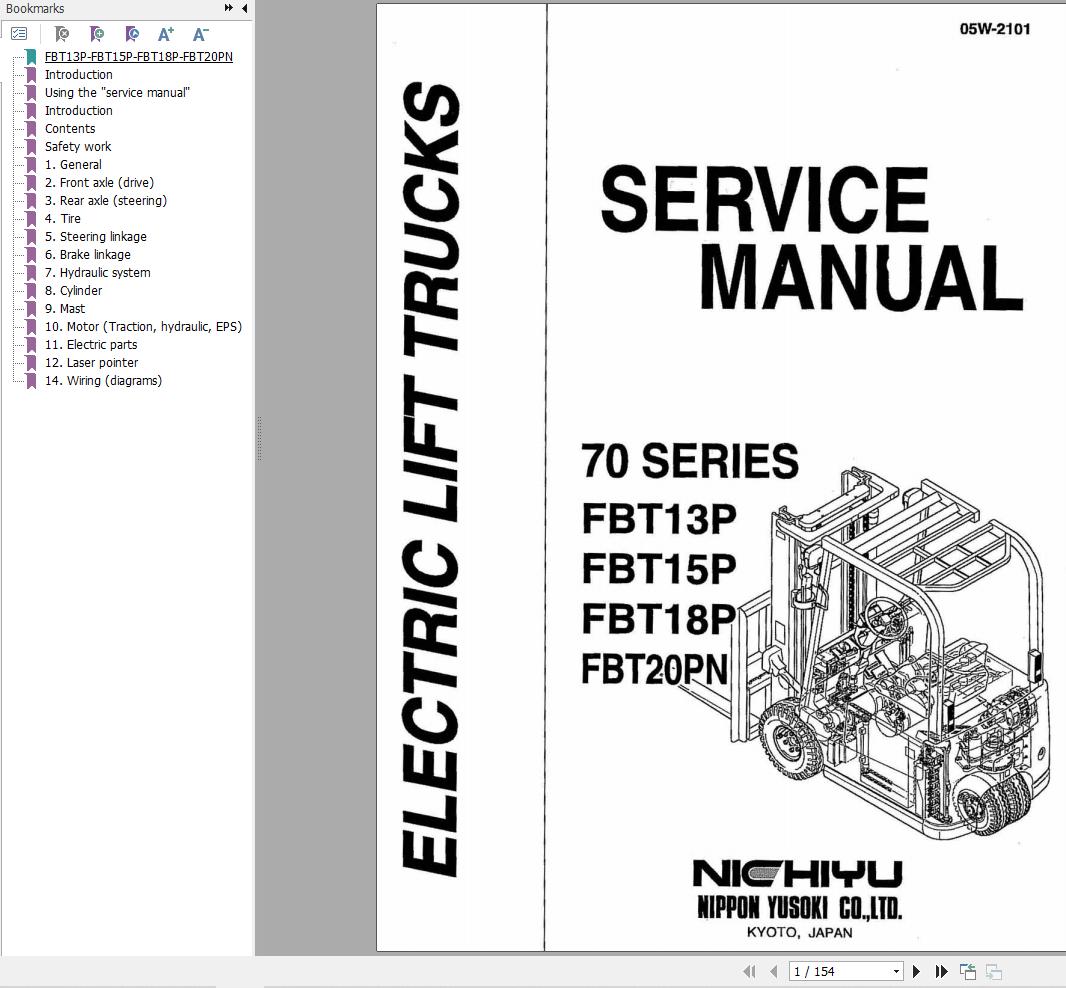1066x988 pixels.
Task: Go to the next page arrow
Action: pos(917,971)
